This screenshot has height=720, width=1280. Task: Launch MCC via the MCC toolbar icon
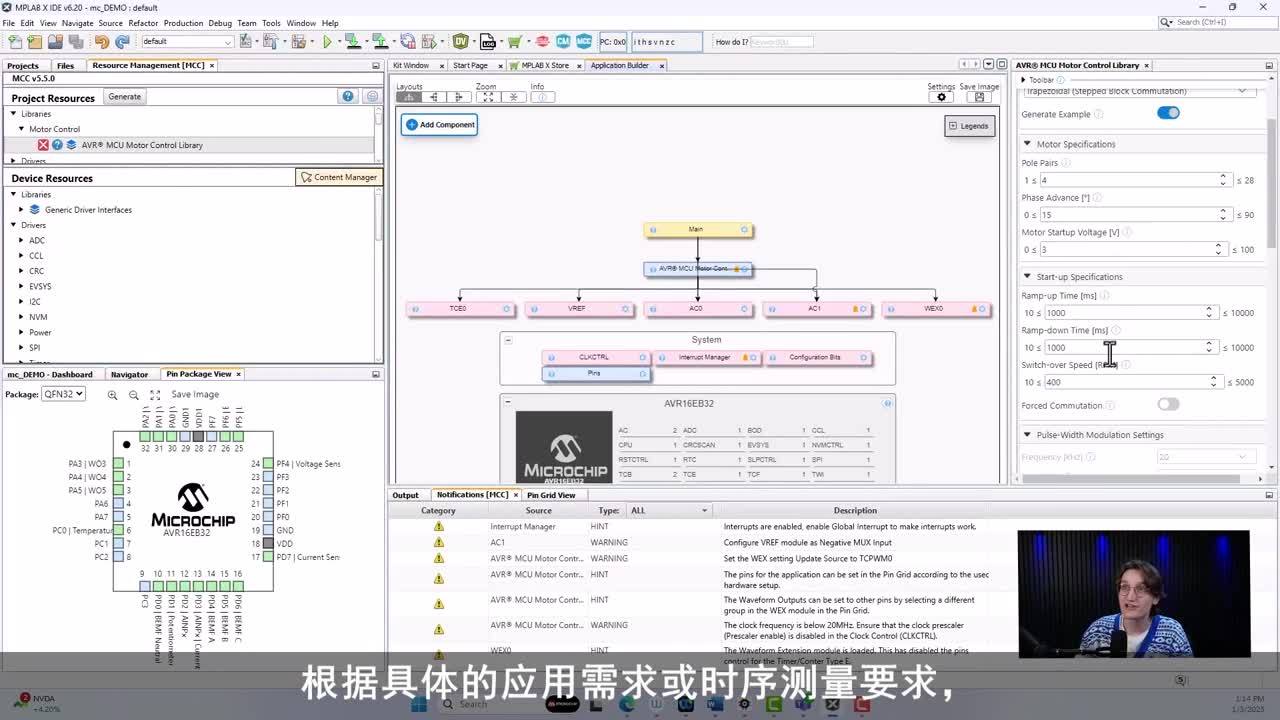pyautogui.click(x=583, y=41)
